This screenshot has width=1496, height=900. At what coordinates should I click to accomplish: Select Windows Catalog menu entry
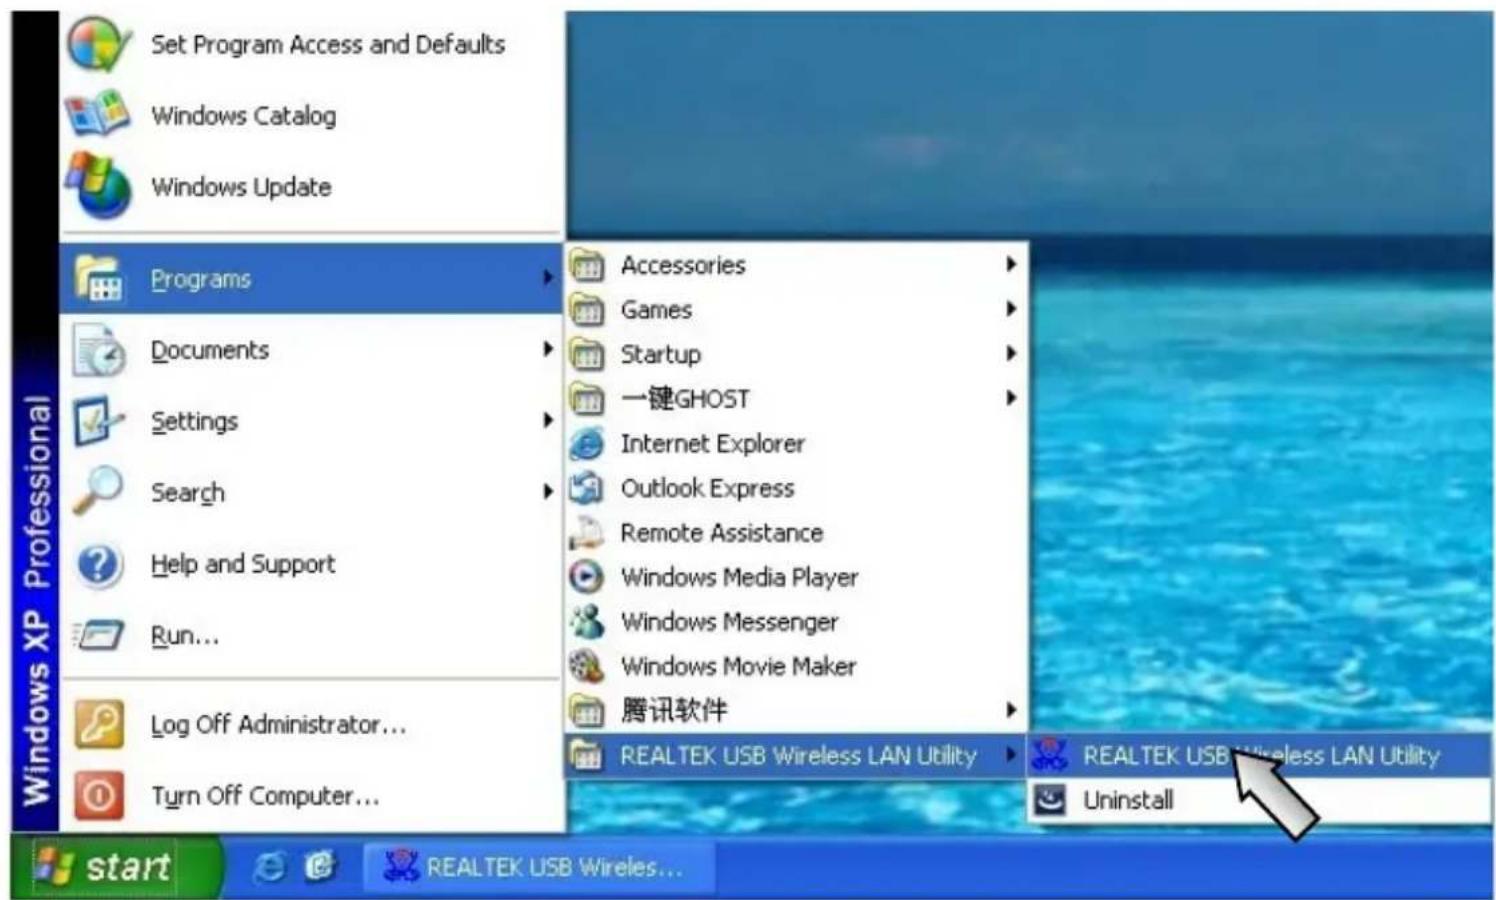(310, 115)
